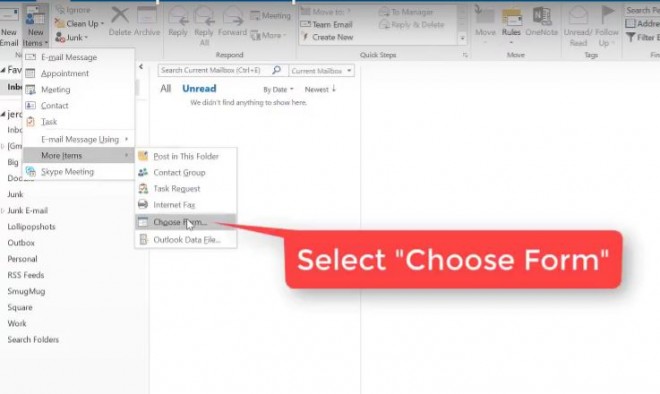Open the Outbox folder
This screenshot has height=394, width=660.
click(x=21, y=243)
